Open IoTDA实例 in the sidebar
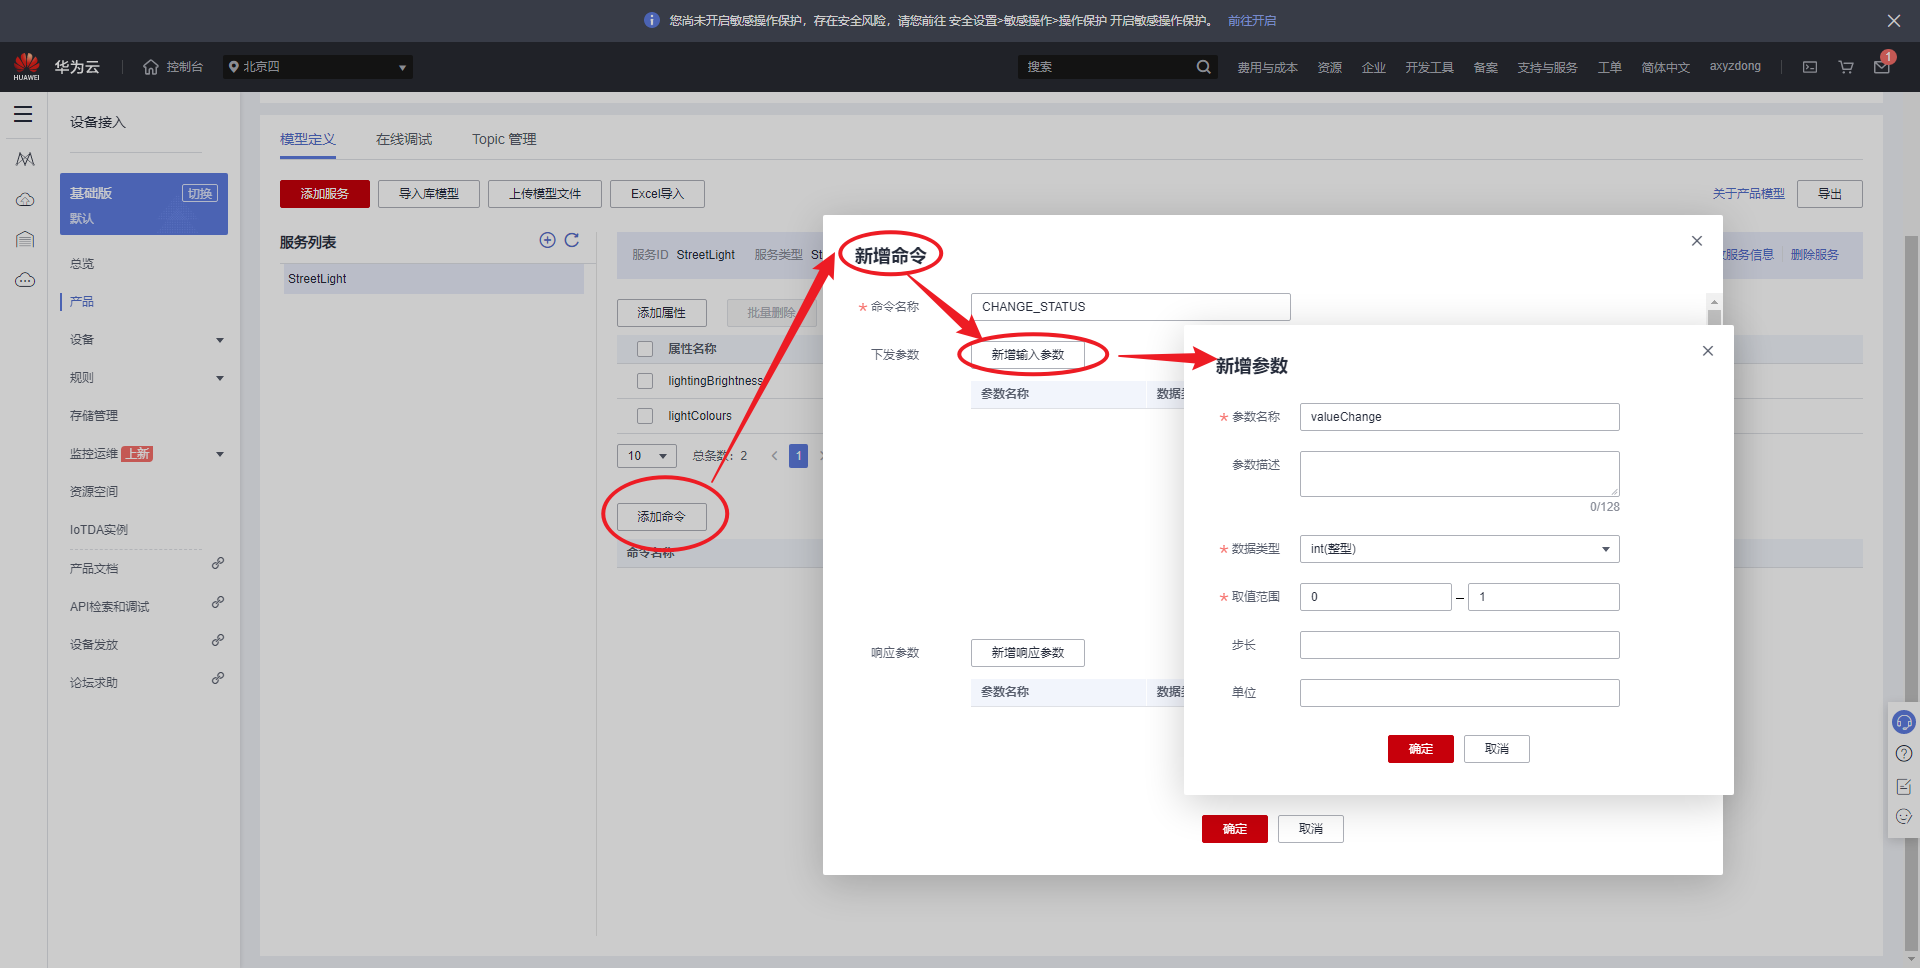 coord(99,530)
